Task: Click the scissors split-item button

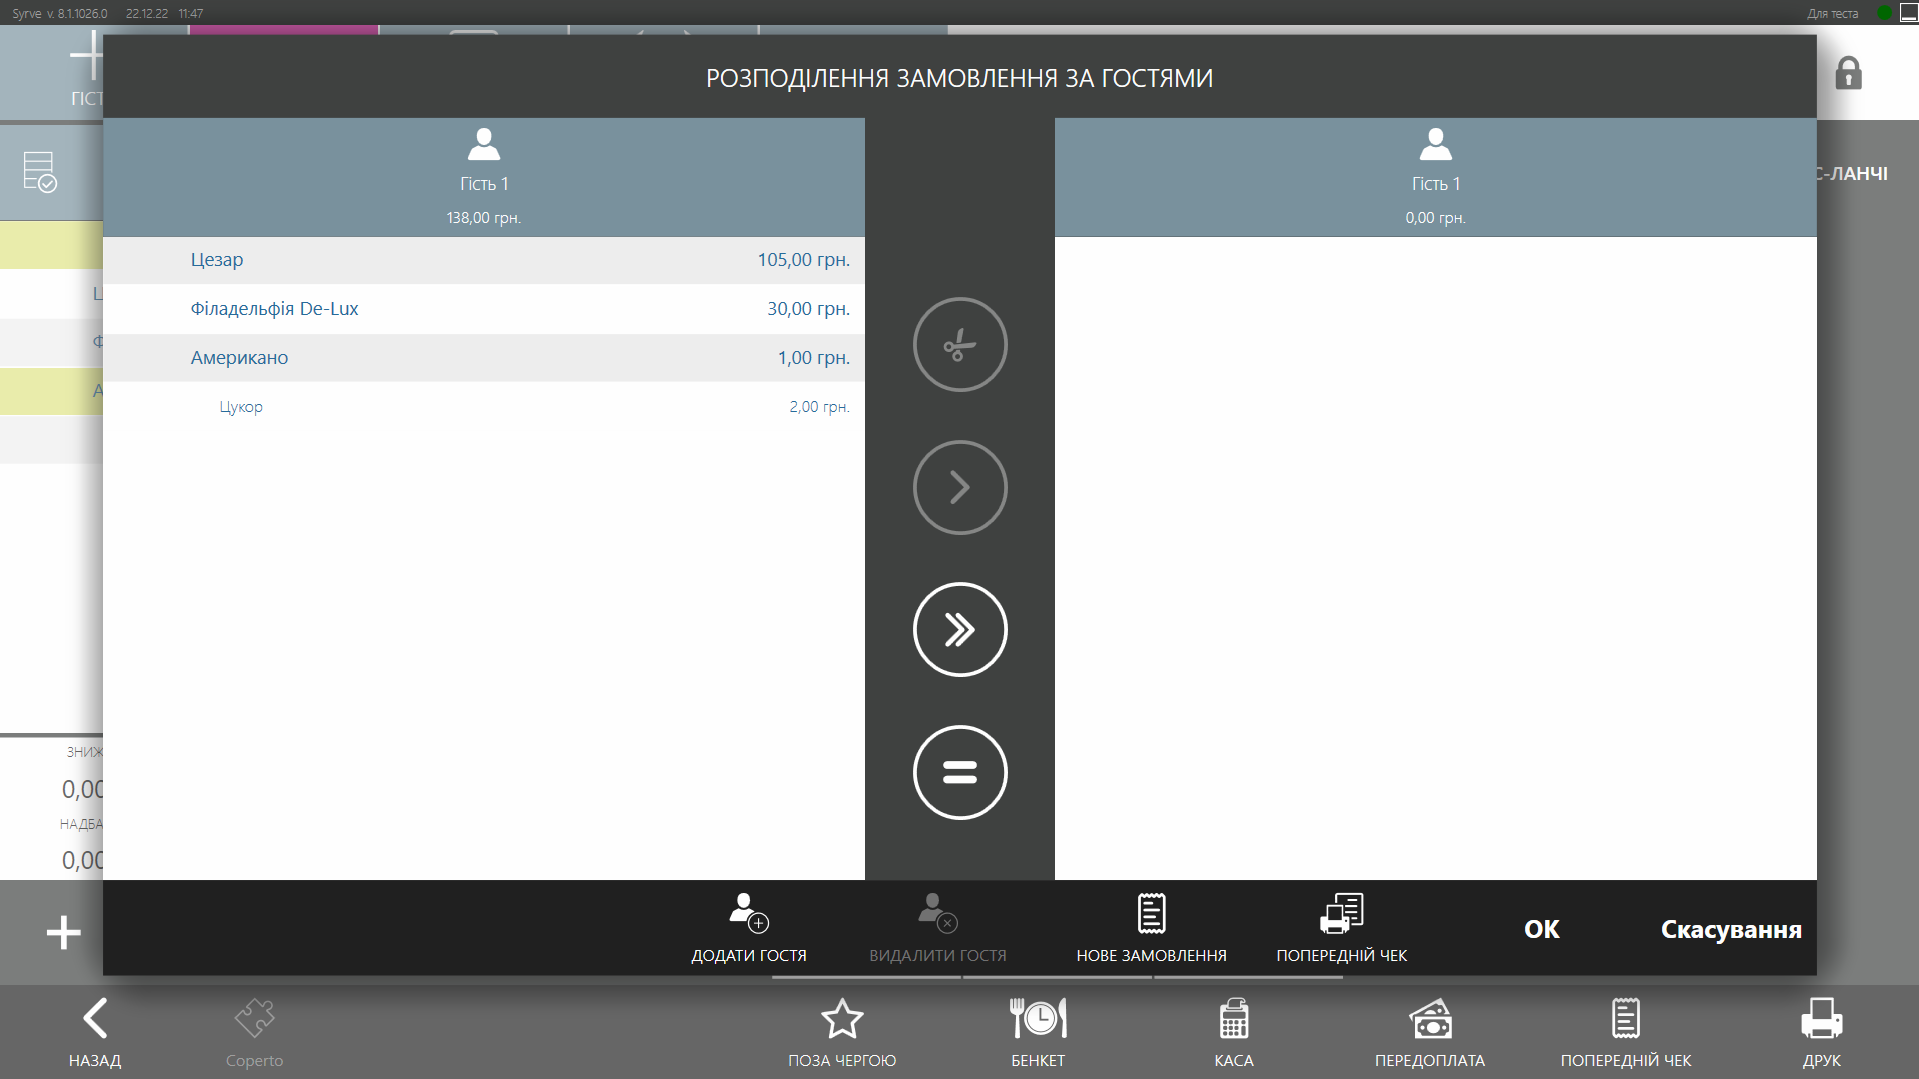Action: tap(959, 345)
